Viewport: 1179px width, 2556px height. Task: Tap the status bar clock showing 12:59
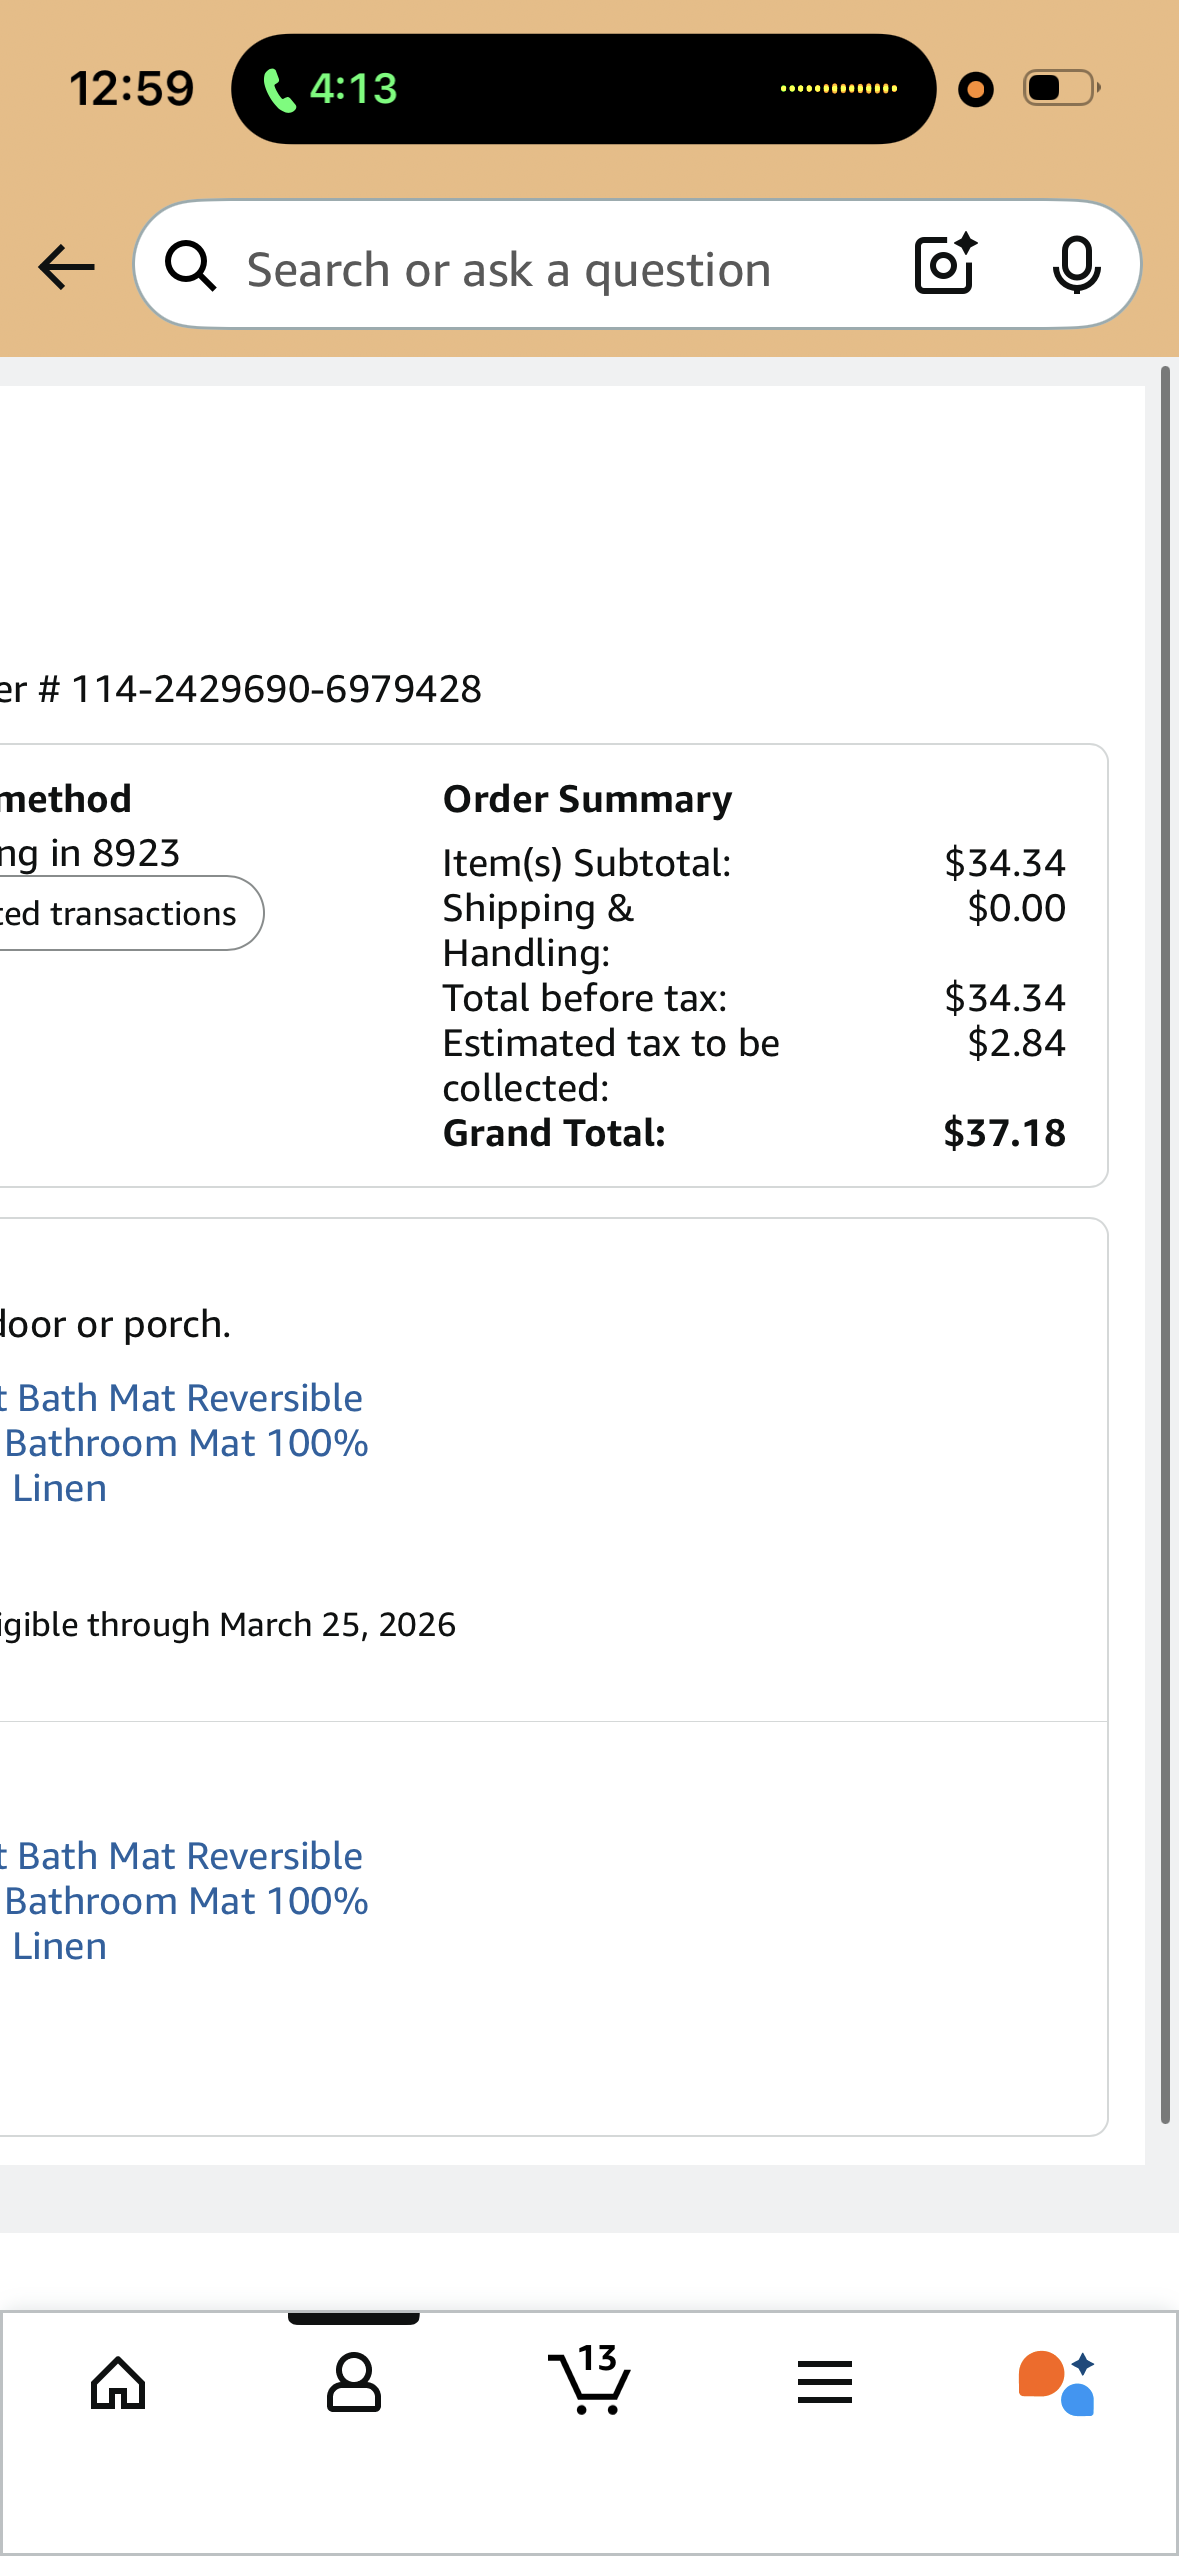tap(131, 89)
